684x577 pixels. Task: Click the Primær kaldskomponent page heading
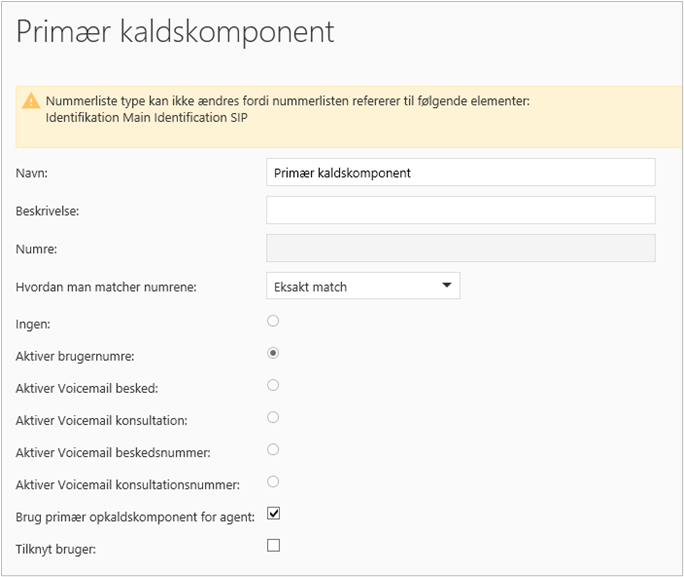pos(175,31)
